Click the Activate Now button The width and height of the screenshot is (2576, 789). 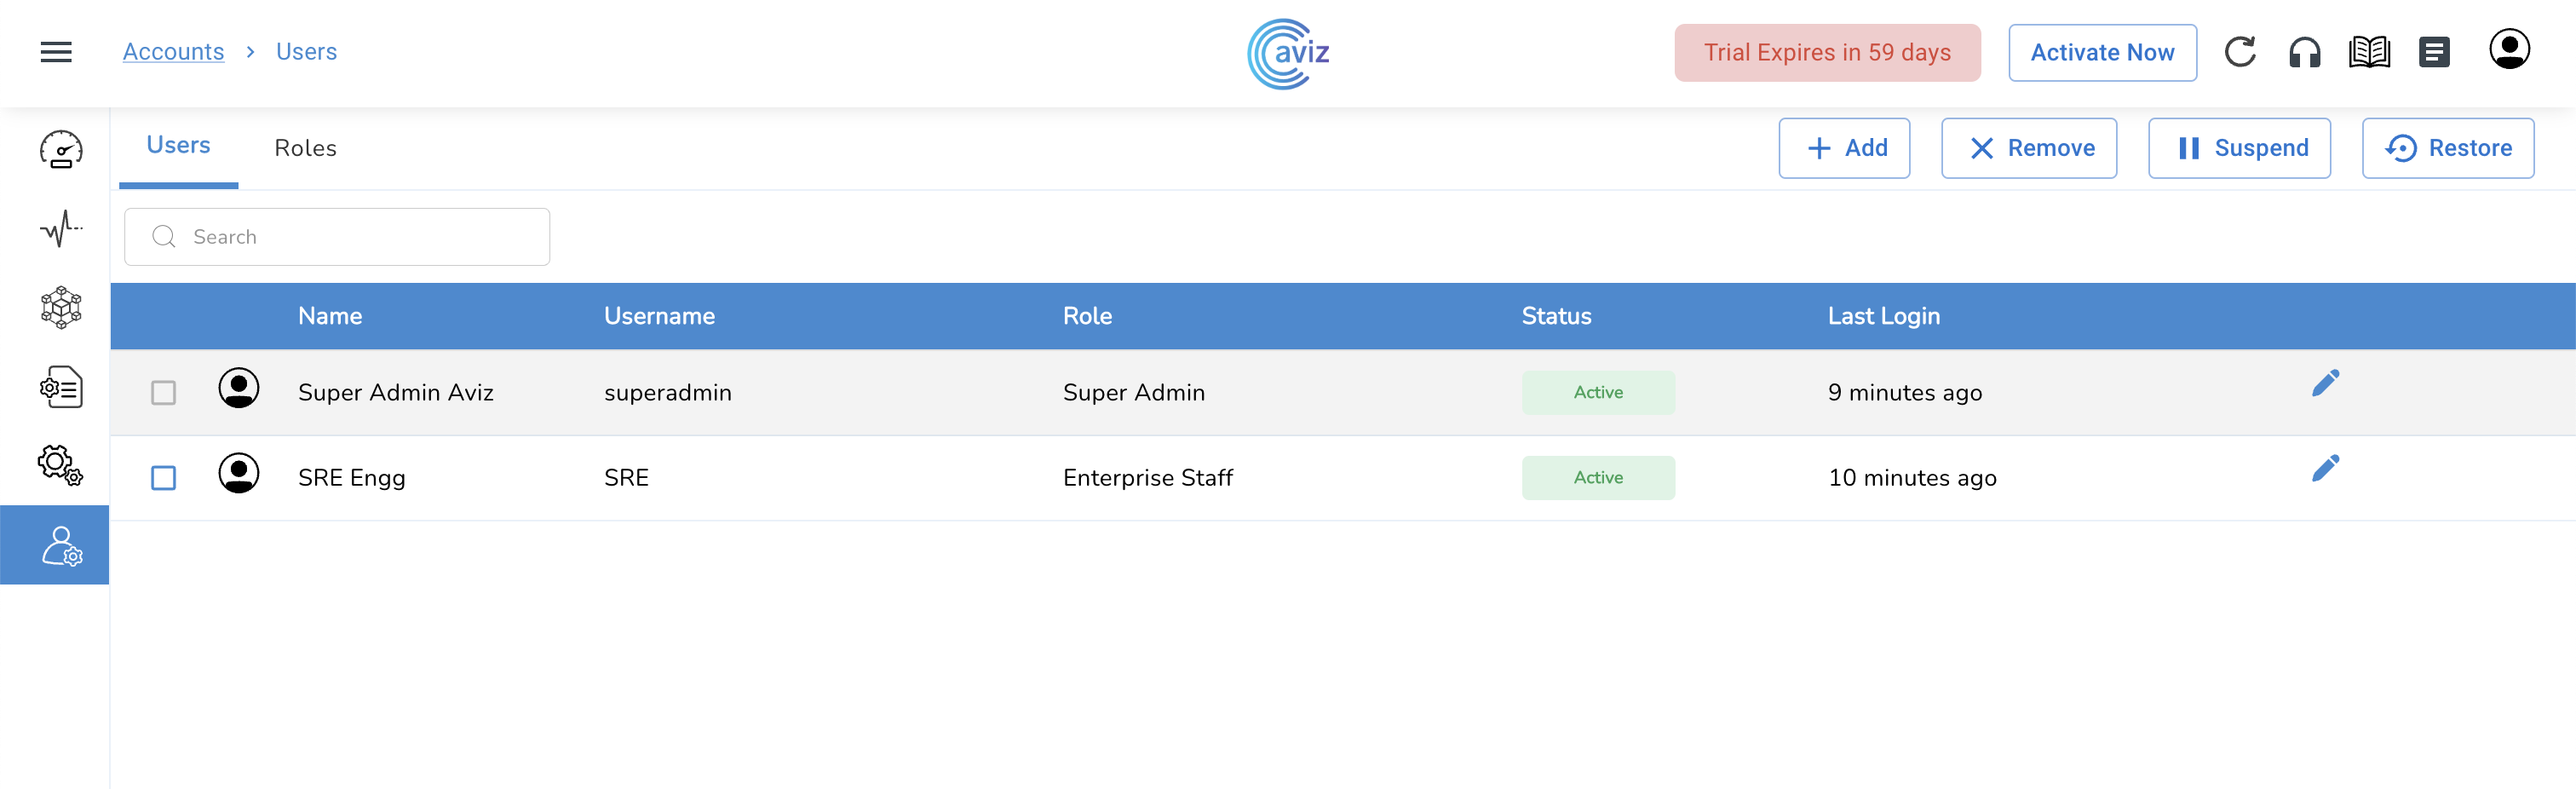coord(2102,52)
